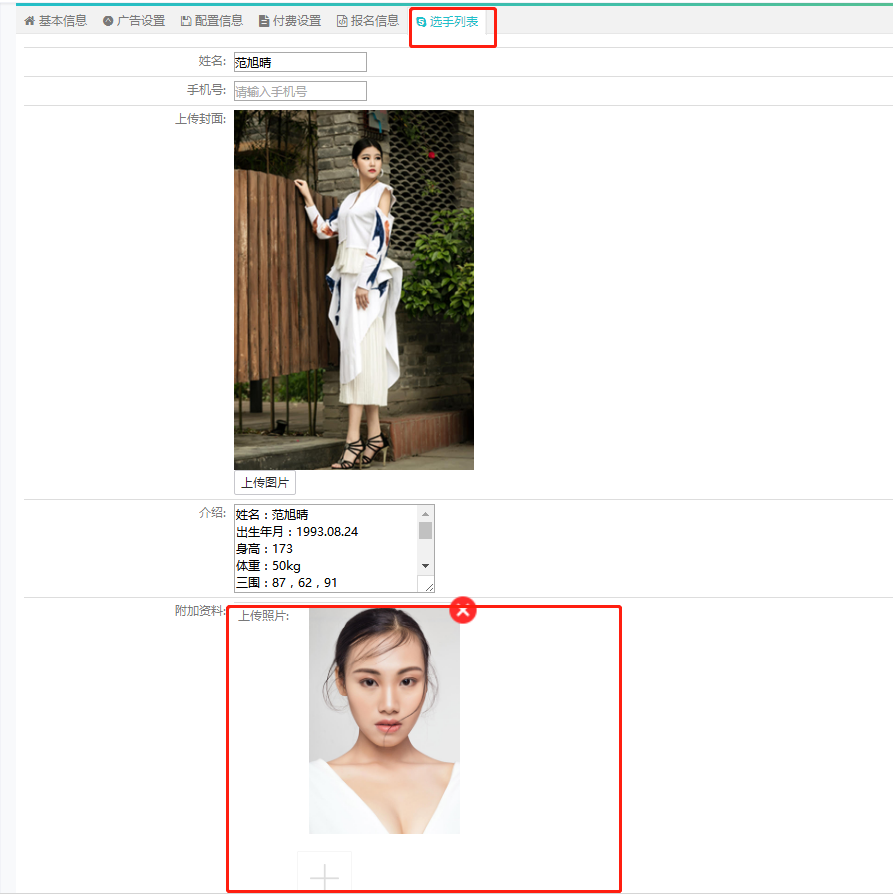Click the 身高：173 line
Viewport: 893px width, 894px height.
[x=264, y=548]
